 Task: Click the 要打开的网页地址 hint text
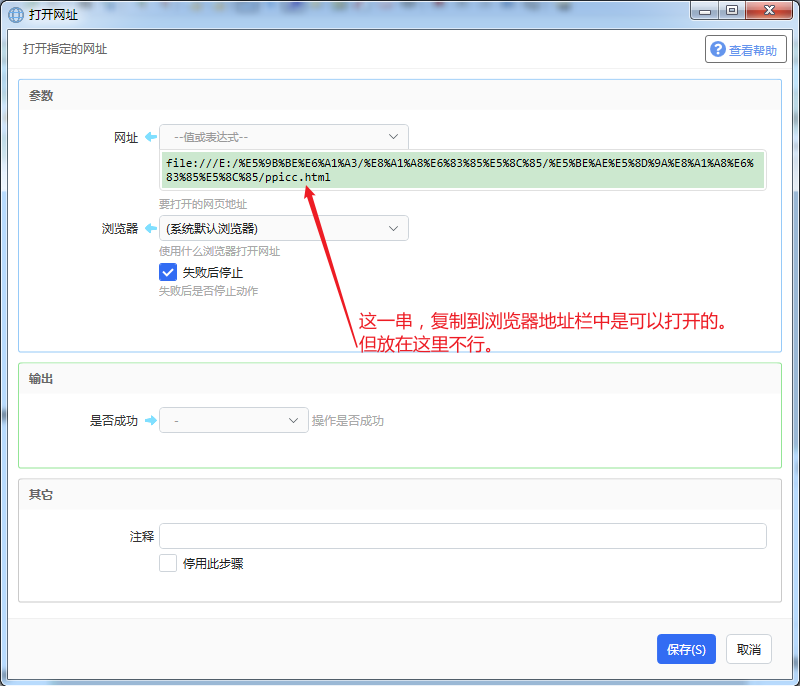(x=203, y=204)
